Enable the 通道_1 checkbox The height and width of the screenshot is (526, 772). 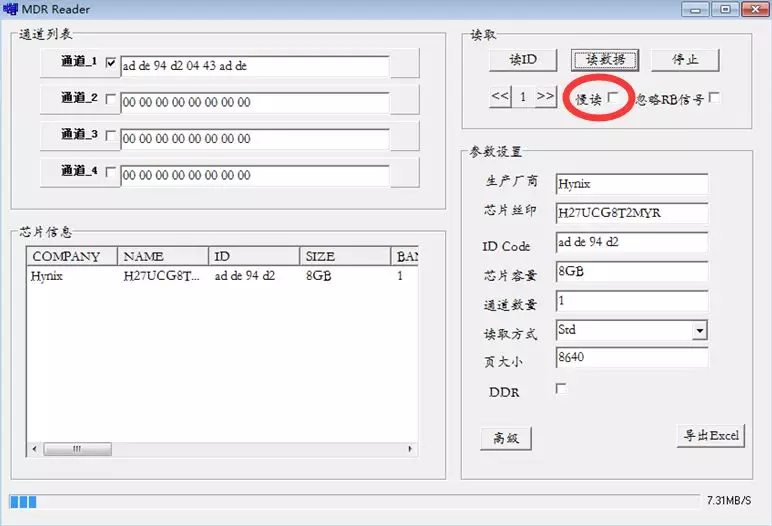(111, 64)
